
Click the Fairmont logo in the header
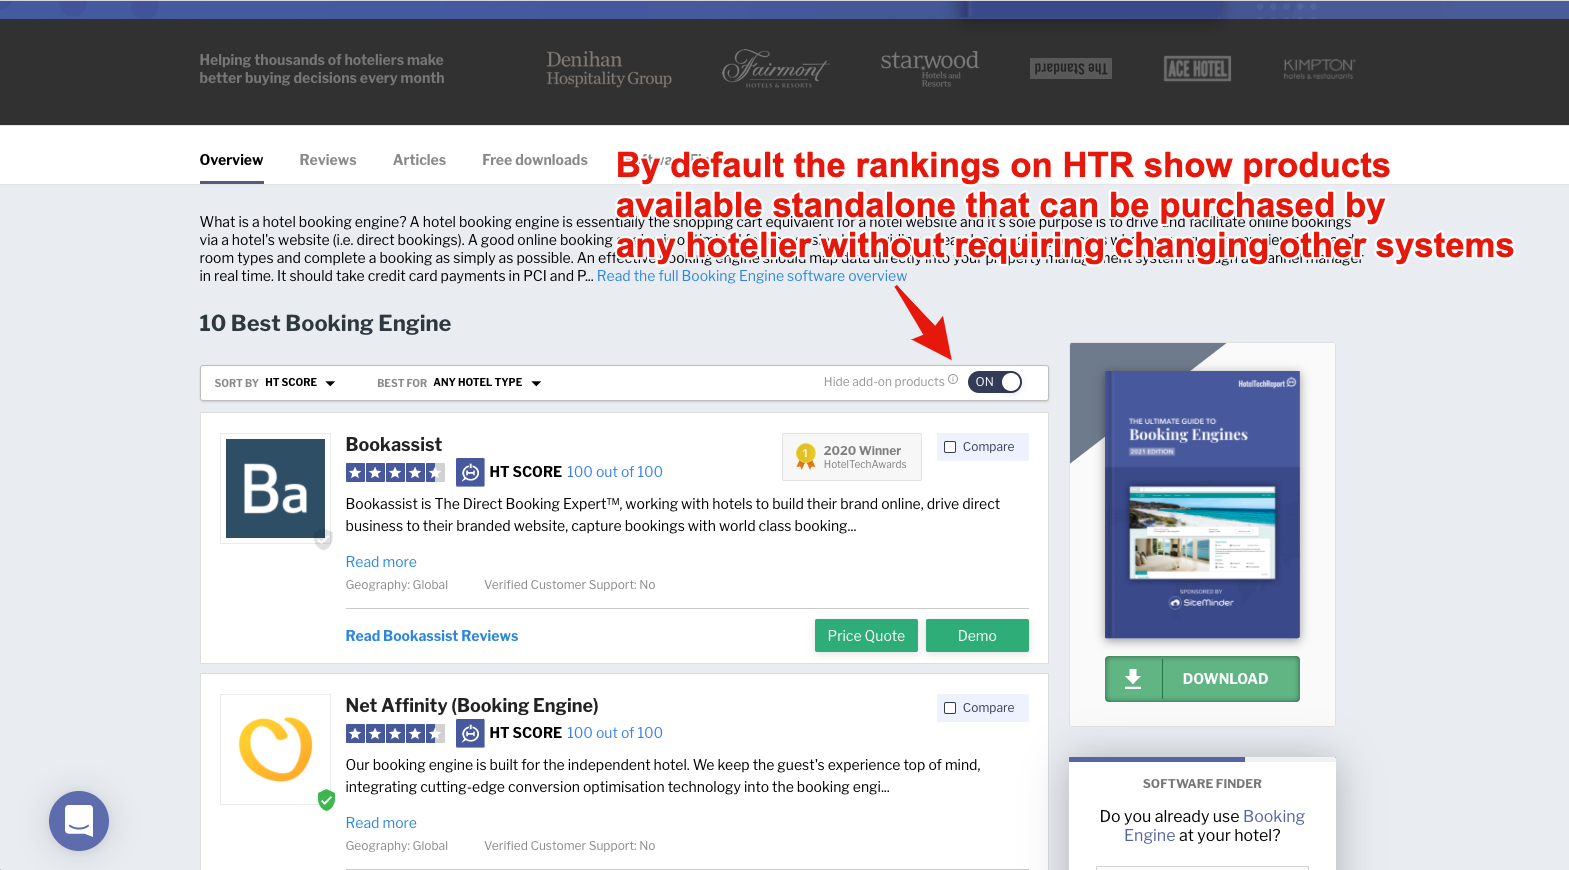[776, 68]
